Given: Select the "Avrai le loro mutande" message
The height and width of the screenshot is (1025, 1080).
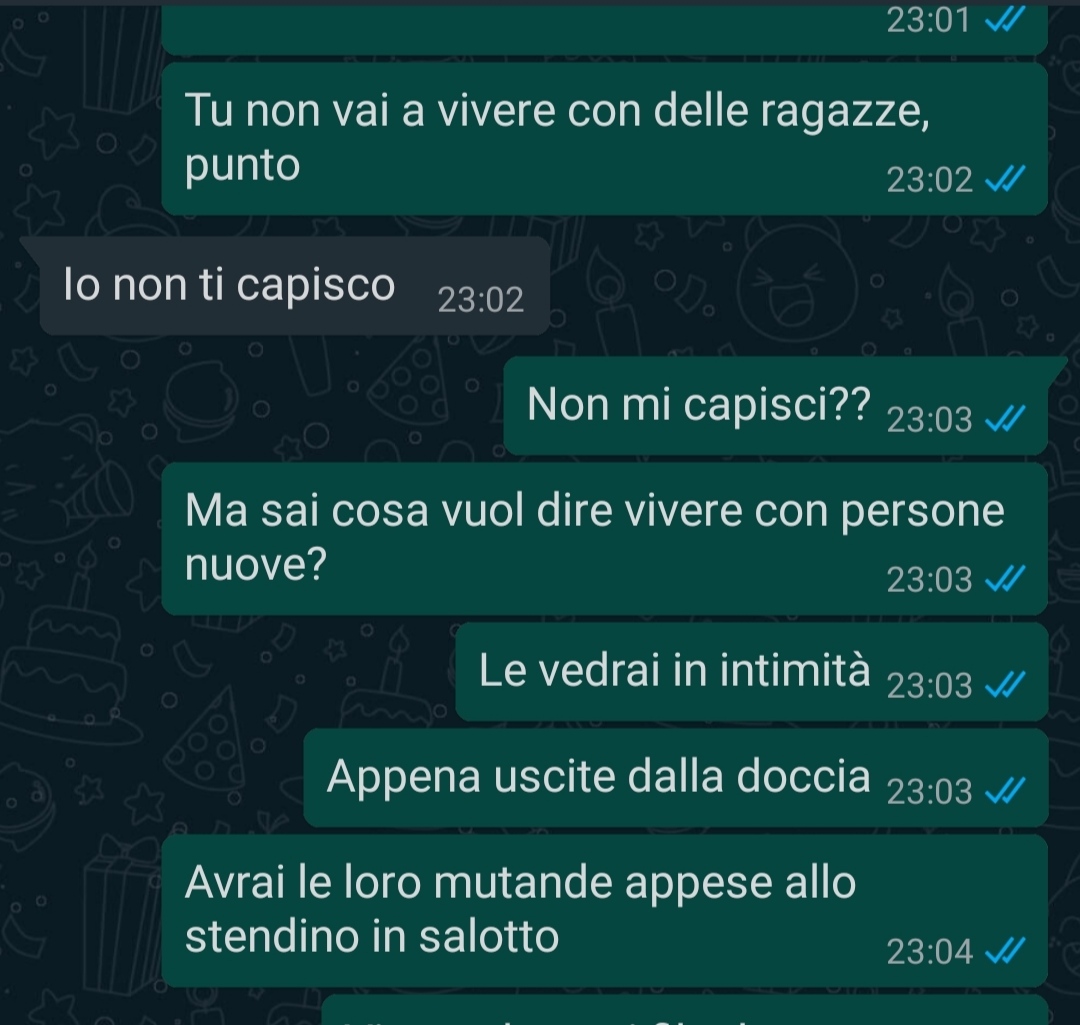Looking at the screenshot, I should 605,911.
